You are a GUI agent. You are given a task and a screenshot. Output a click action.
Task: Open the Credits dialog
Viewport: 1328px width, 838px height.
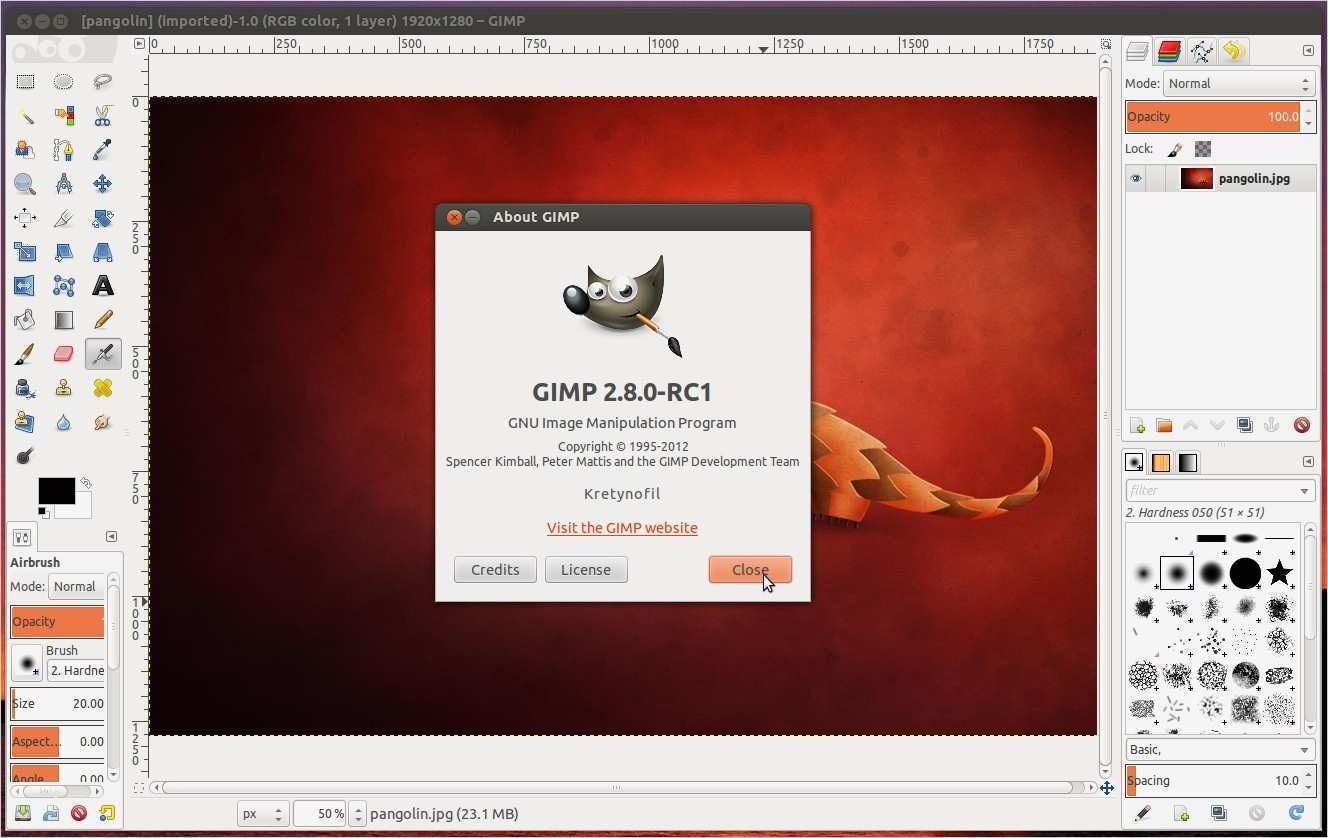[x=495, y=569]
